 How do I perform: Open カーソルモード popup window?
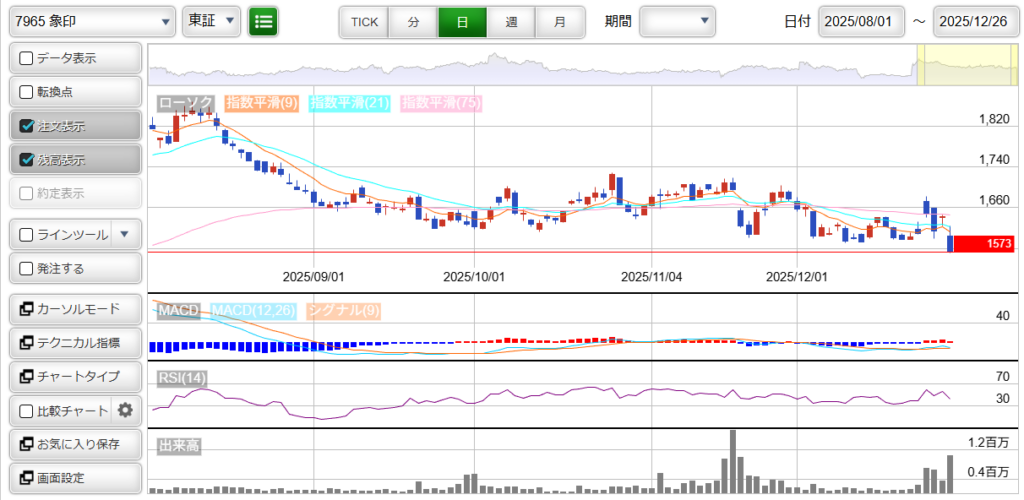point(73,309)
